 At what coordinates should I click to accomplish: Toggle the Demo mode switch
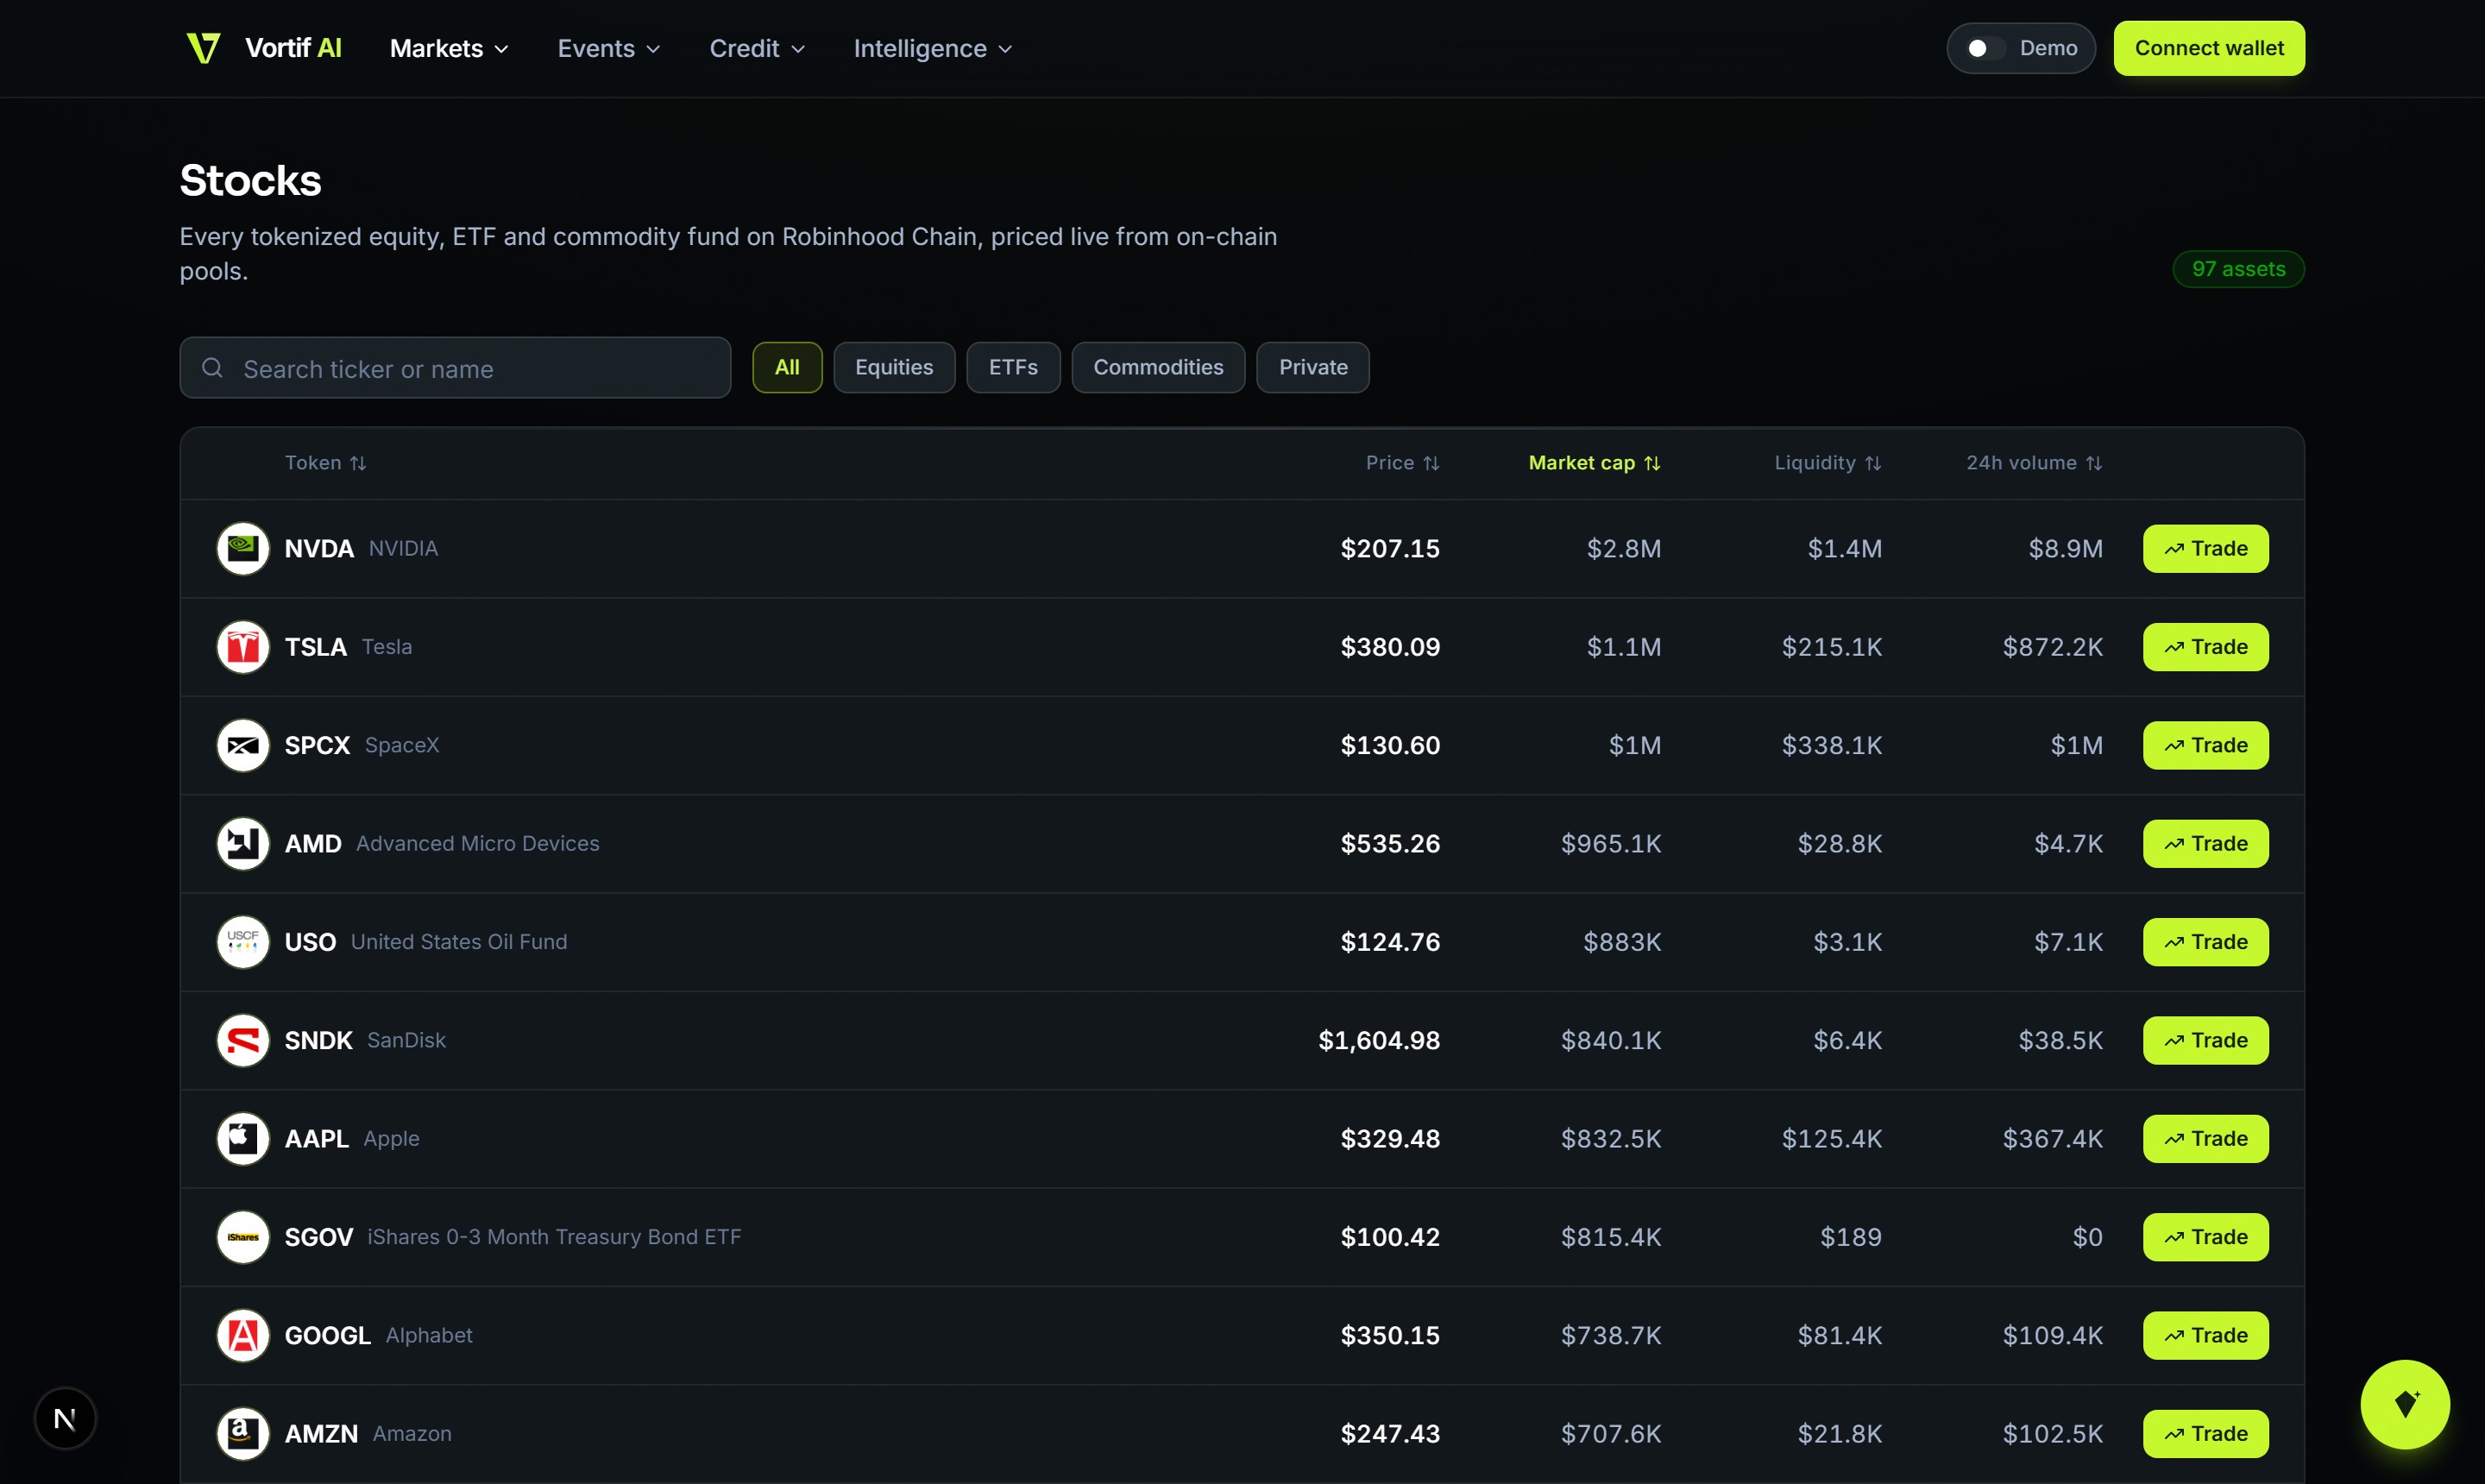(1985, 48)
